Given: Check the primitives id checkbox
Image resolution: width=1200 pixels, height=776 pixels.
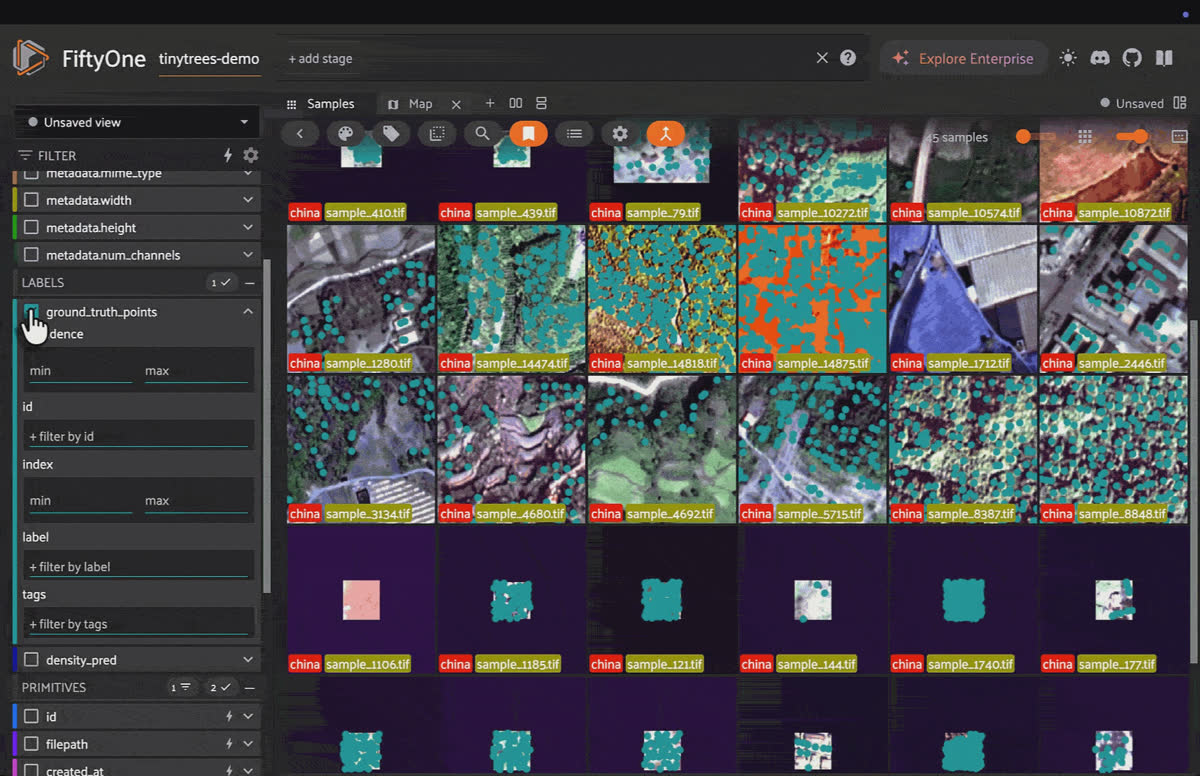Looking at the screenshot, I should point(31,717).
